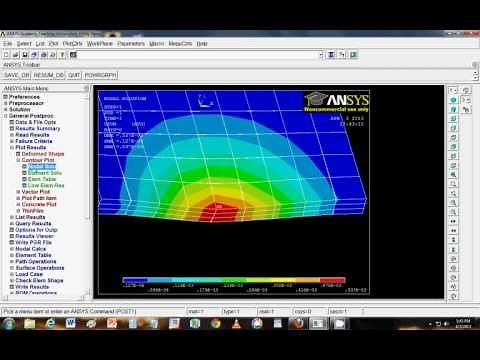Click the Report Generator toolbar icon
The height and width of the screenshot is (360, 480).
tap(53, 55)
